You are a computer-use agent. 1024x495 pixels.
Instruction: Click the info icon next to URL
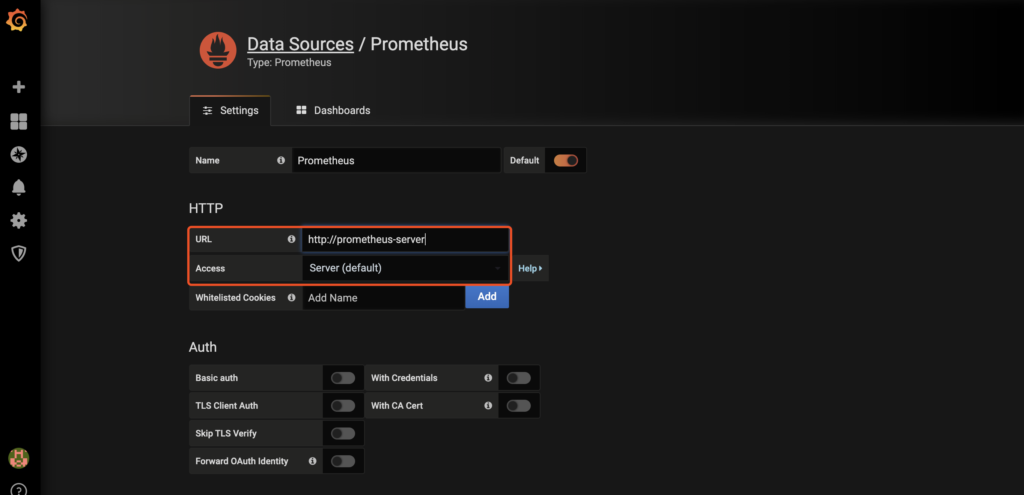pos(291,239)
